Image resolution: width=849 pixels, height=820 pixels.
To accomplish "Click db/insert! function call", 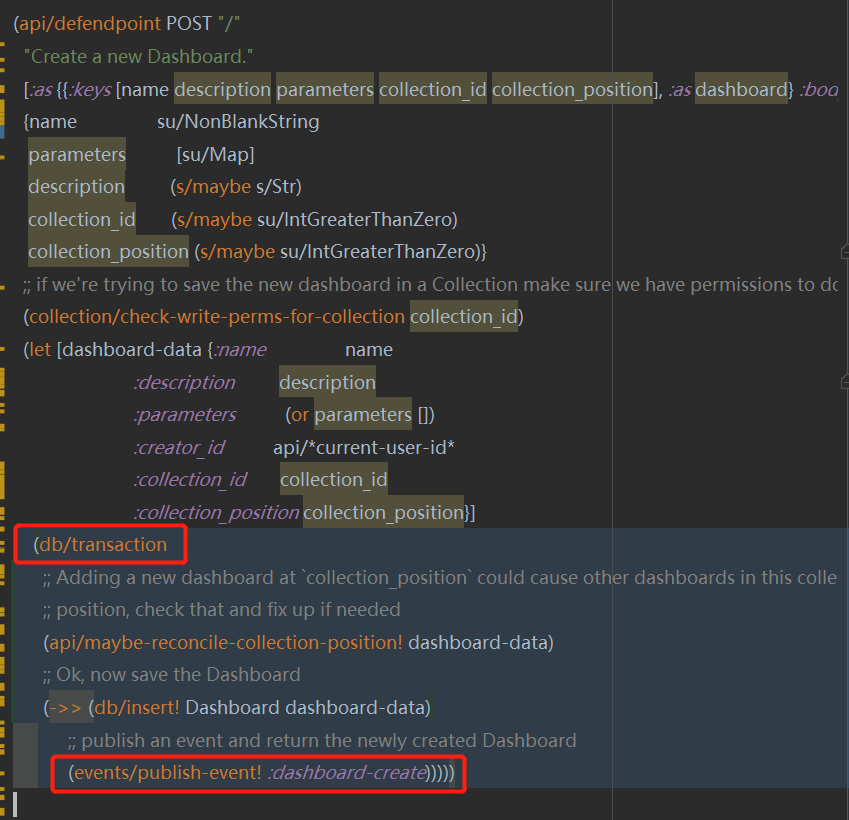I will point(137,708).
